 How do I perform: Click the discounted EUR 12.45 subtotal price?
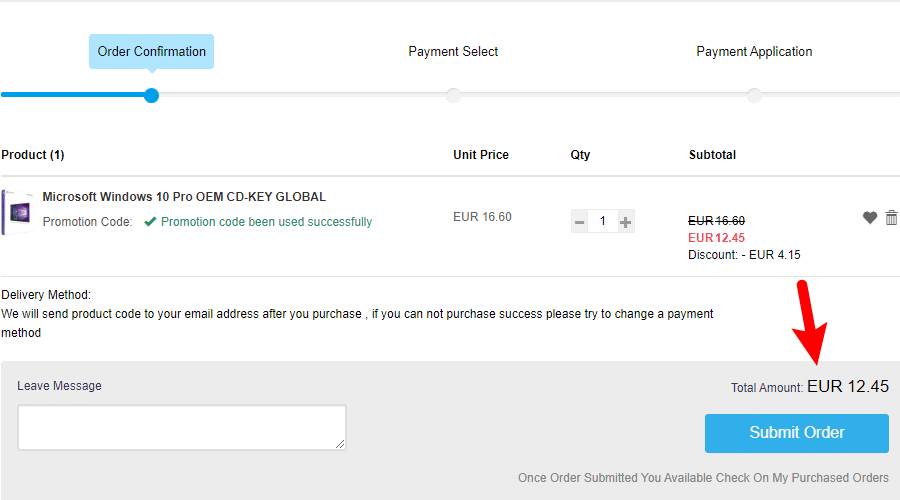[716, 238]
